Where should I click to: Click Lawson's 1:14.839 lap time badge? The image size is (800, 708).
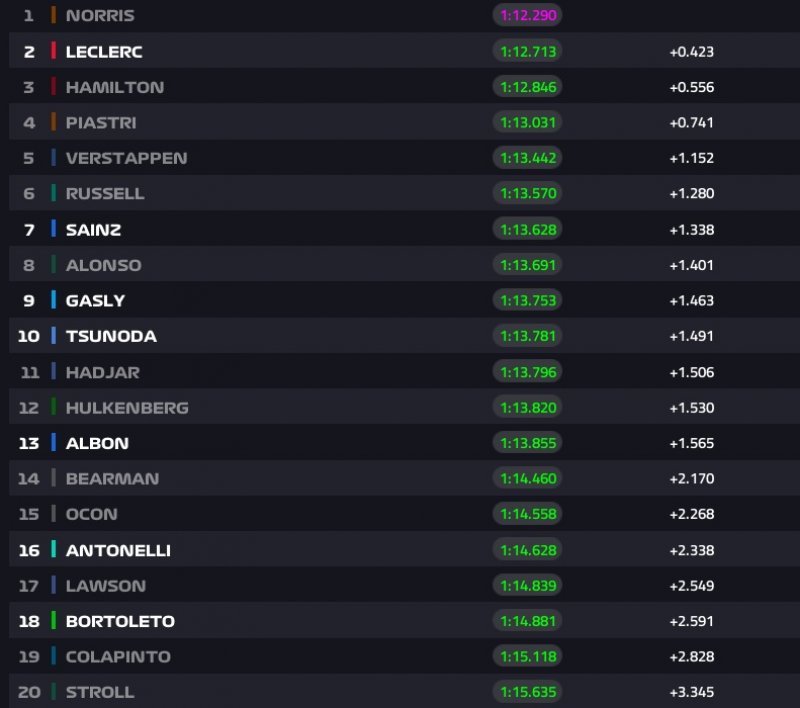click(x=526, y=586)
